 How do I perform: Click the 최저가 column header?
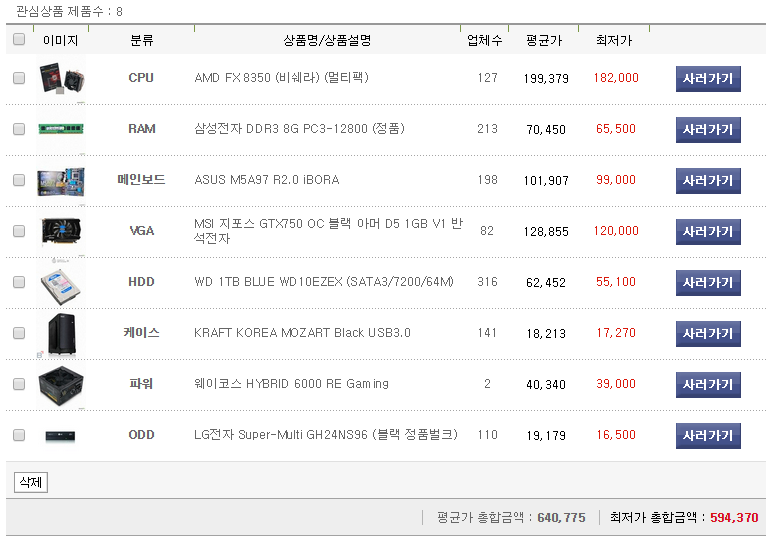613,41
